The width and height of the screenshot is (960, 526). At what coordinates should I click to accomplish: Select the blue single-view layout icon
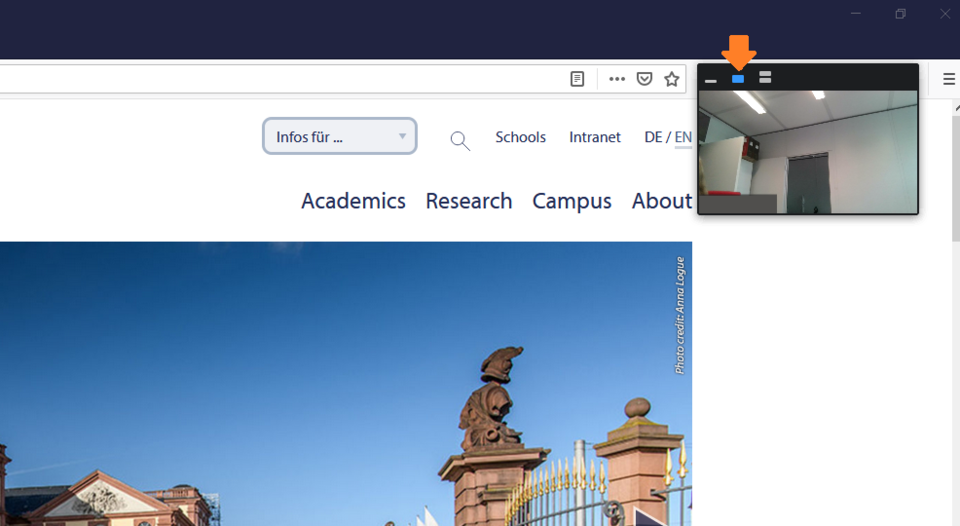[738, 79]
